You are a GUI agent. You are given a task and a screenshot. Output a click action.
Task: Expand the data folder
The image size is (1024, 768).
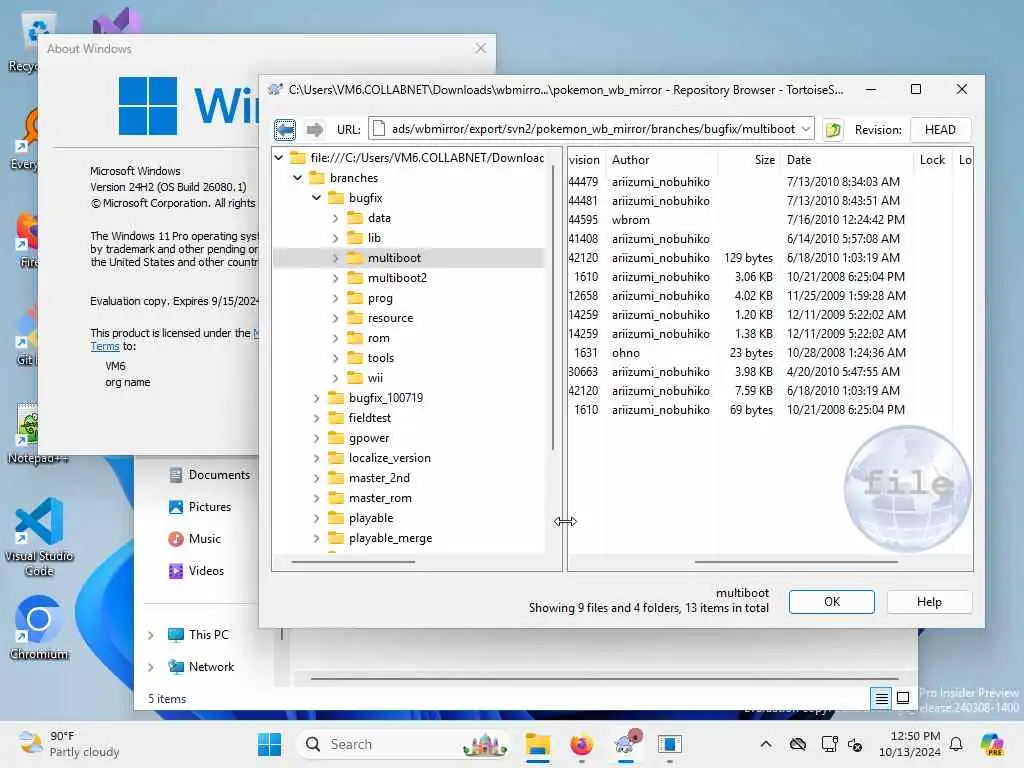[335, 218]
